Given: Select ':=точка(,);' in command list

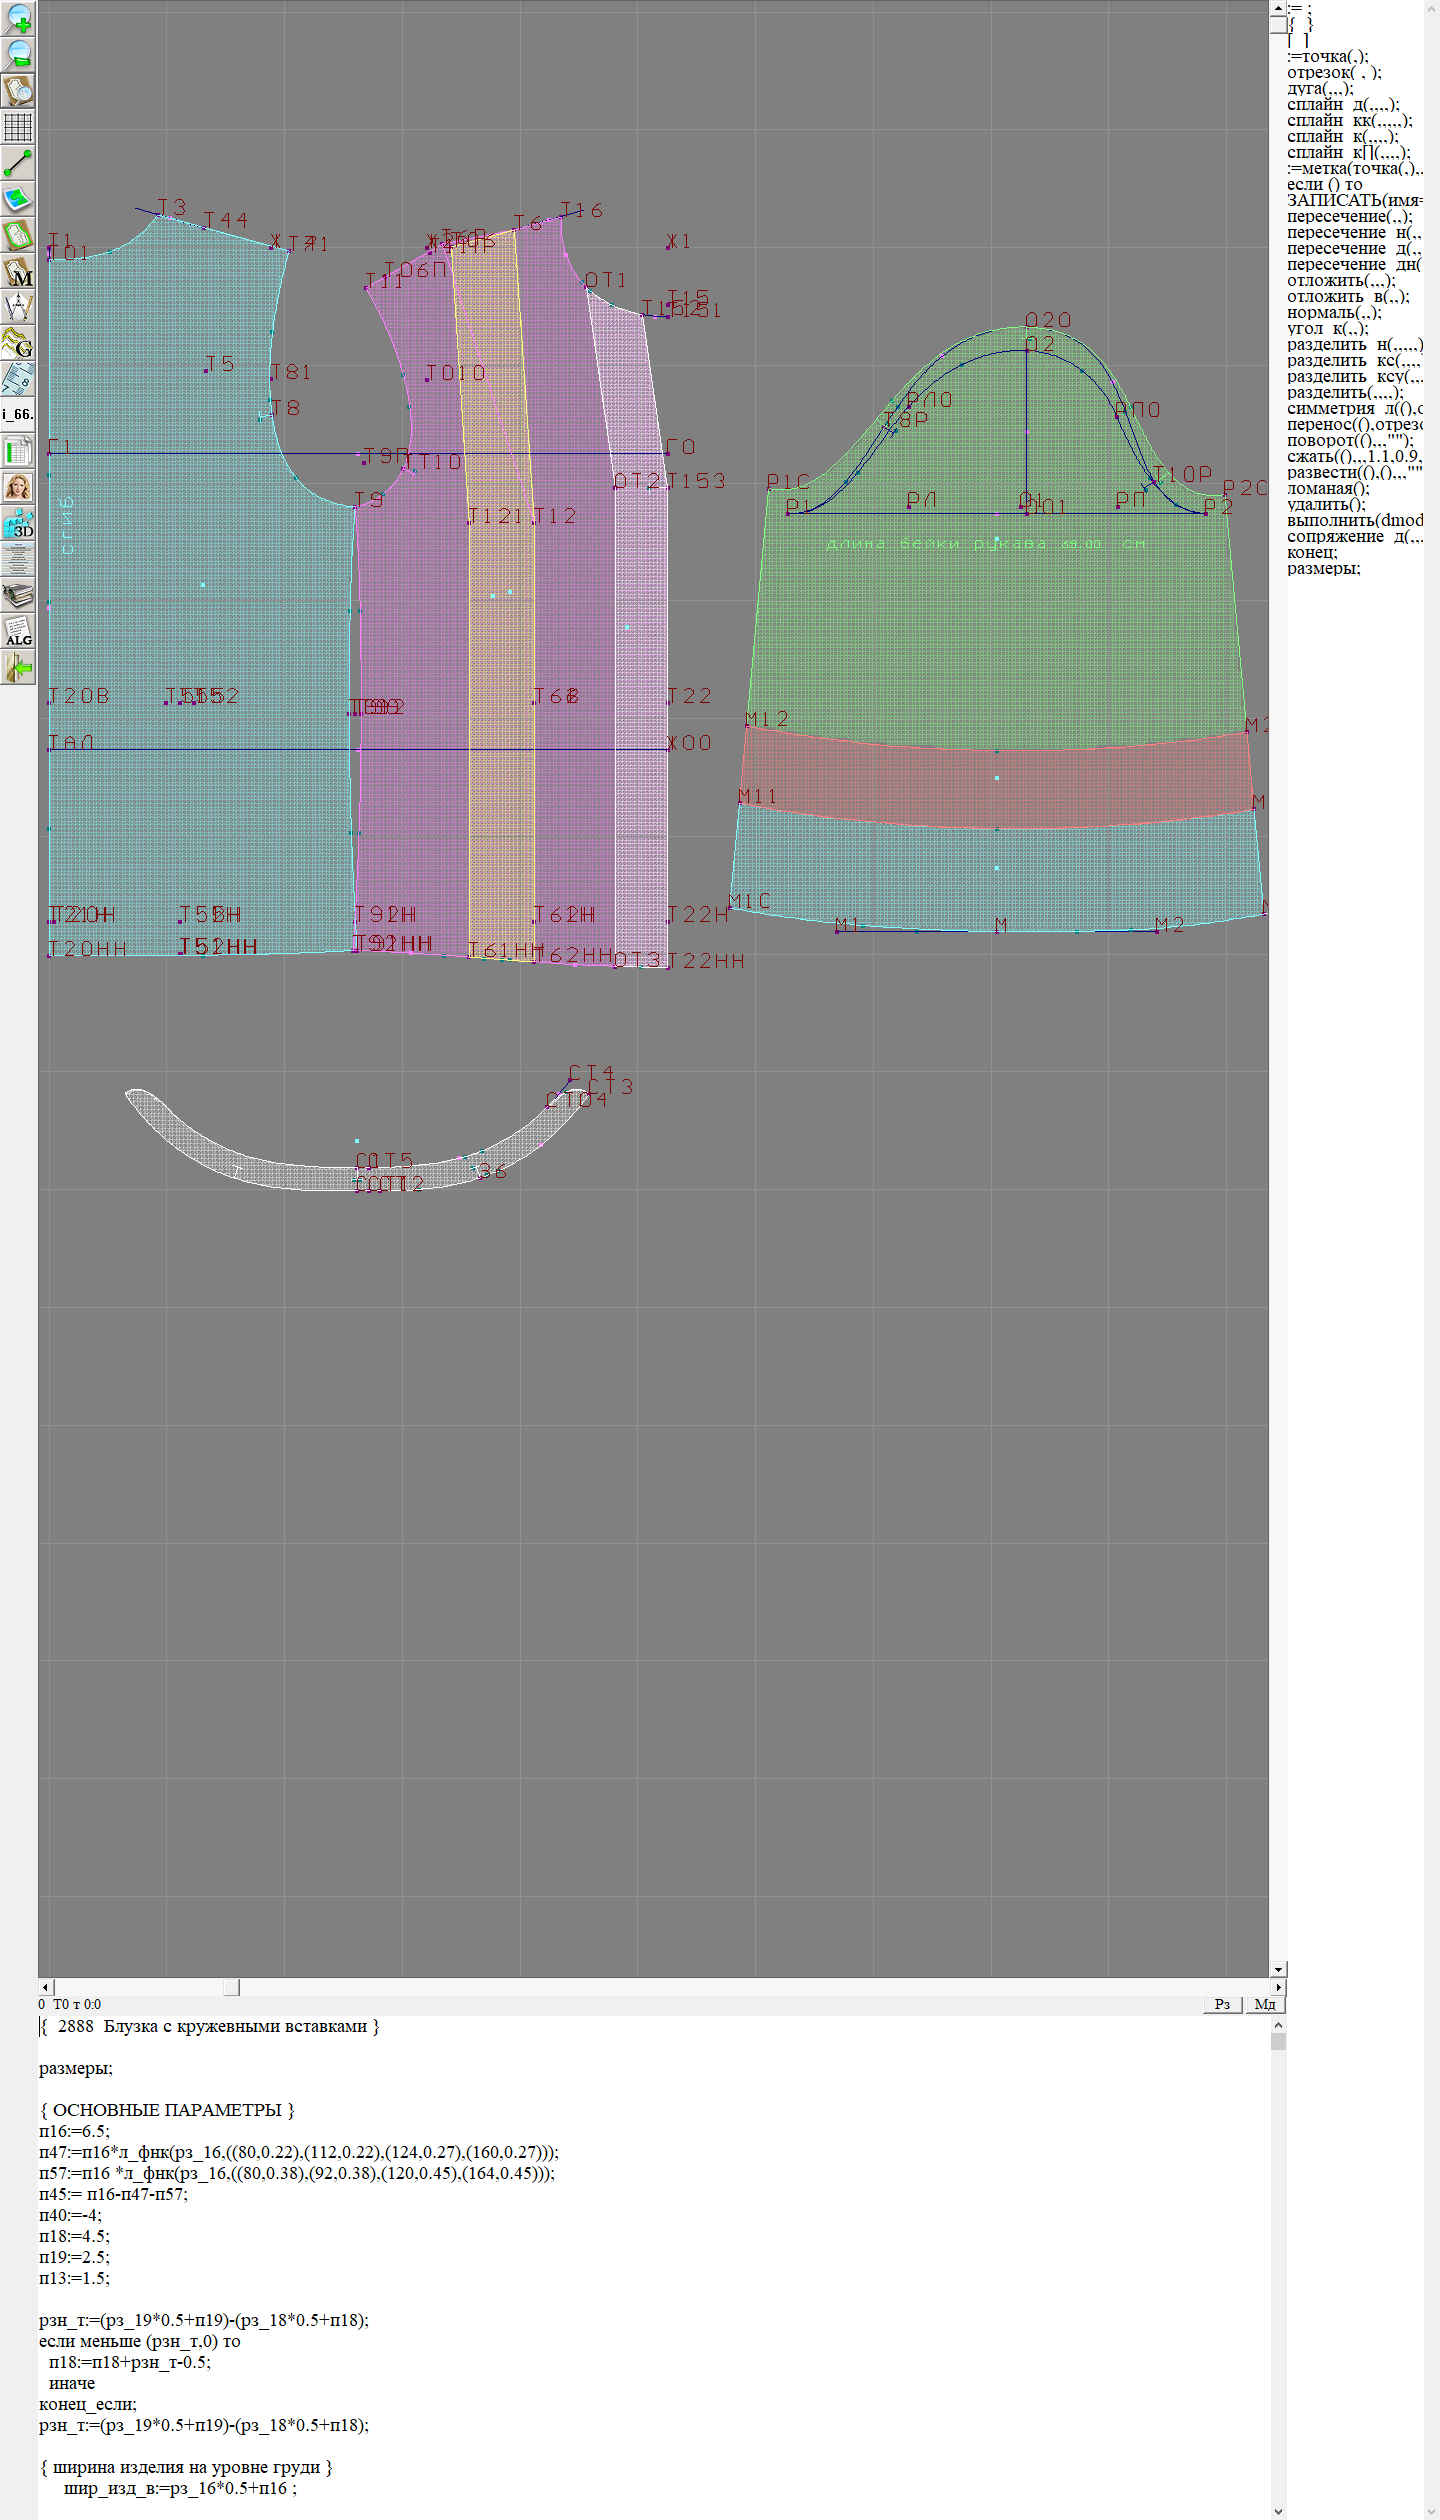Looking at the screenshot, I should pyautogui.click(x=1328, y=56).
